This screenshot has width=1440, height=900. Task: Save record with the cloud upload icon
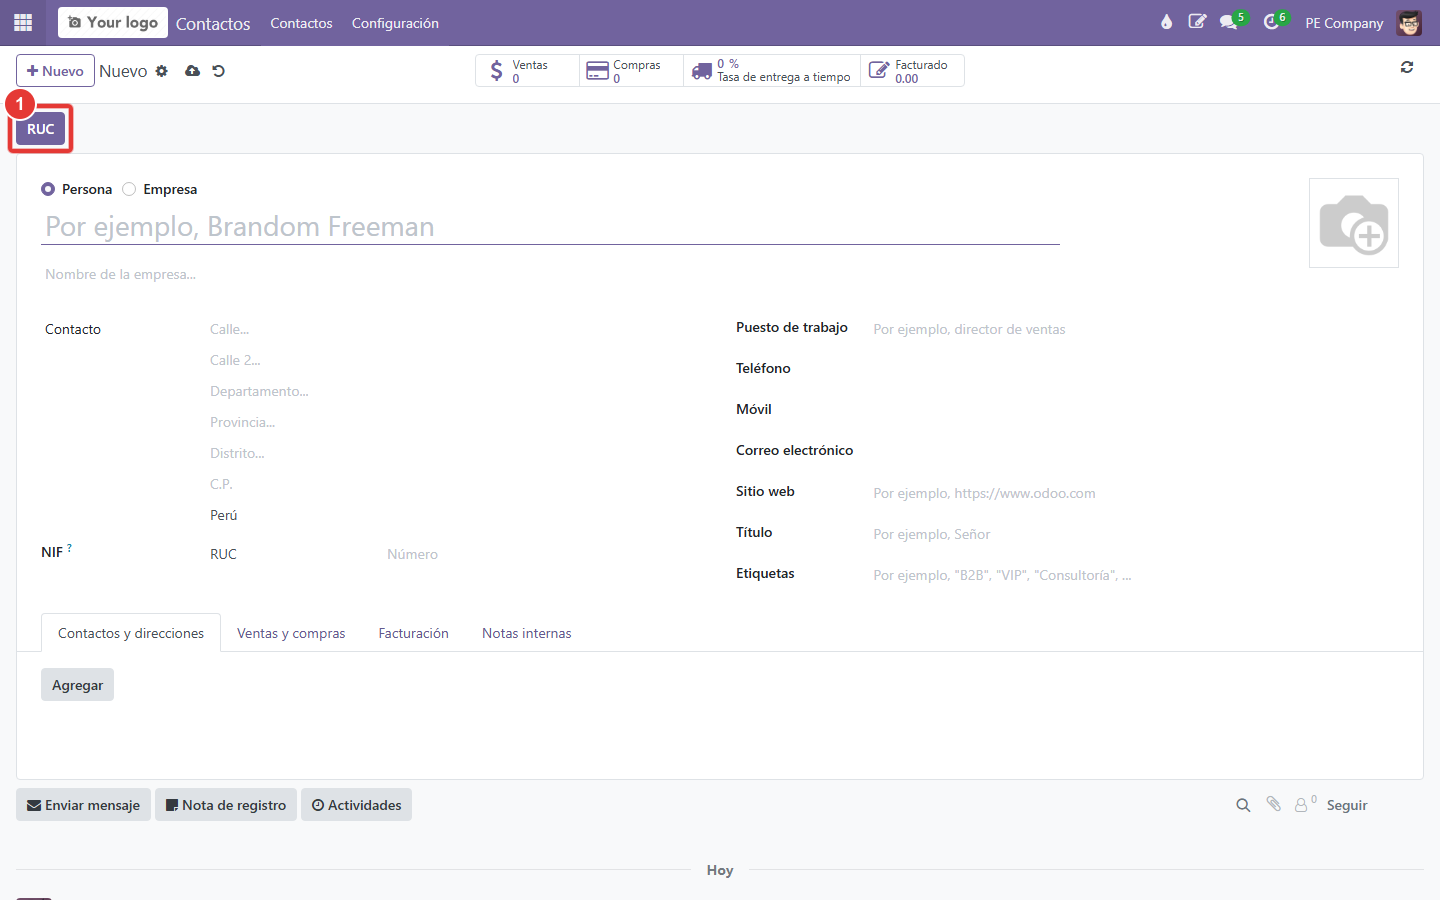click(x=193, y=71)
